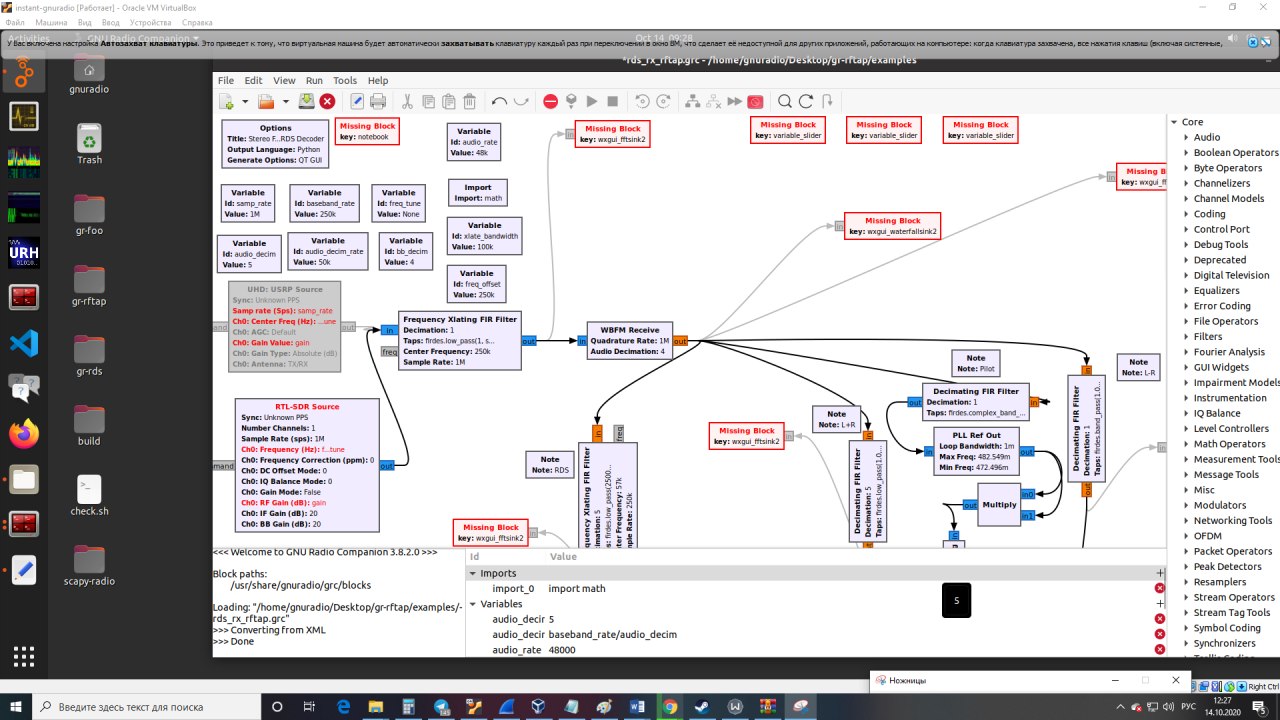Viewport: 1280px width, 720px height.
Task: Find blocks with the magnifier icon
Action: point(784,101)
